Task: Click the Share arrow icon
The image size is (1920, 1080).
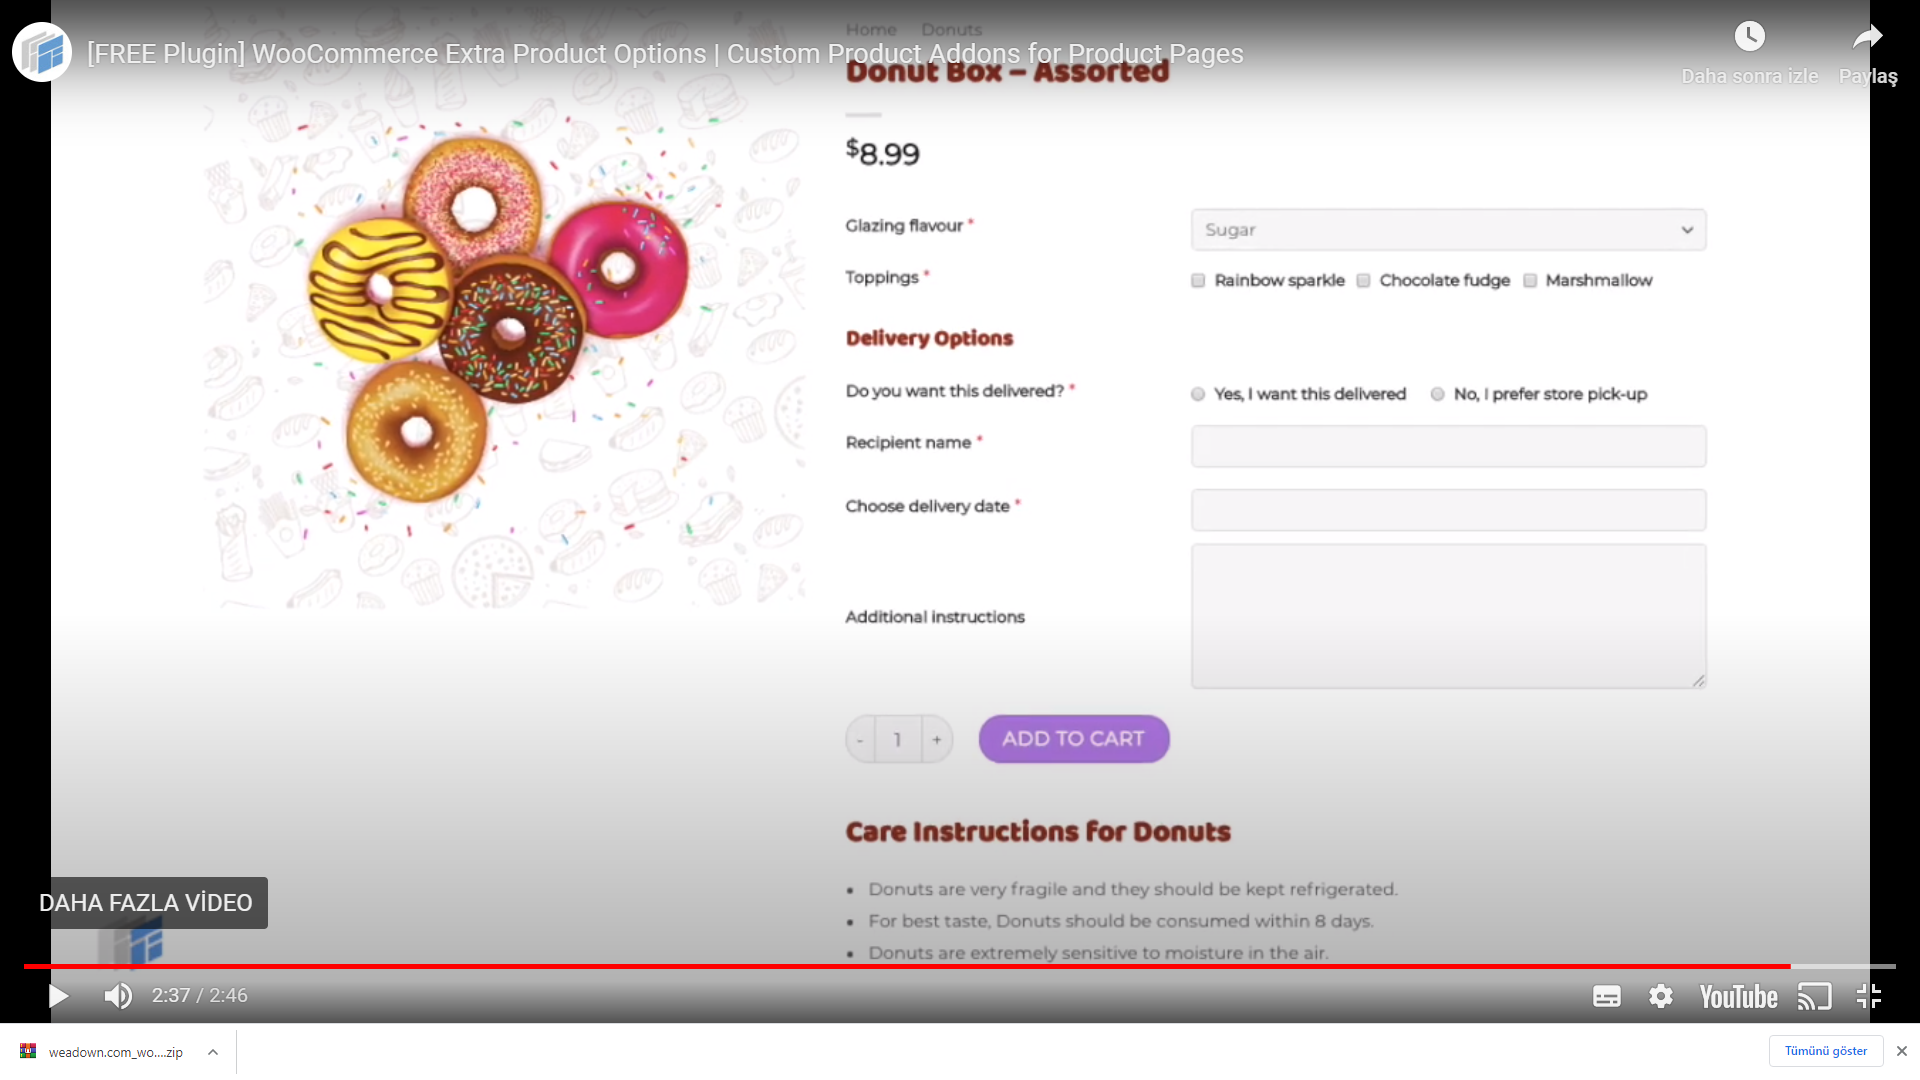Action: 1867,38
